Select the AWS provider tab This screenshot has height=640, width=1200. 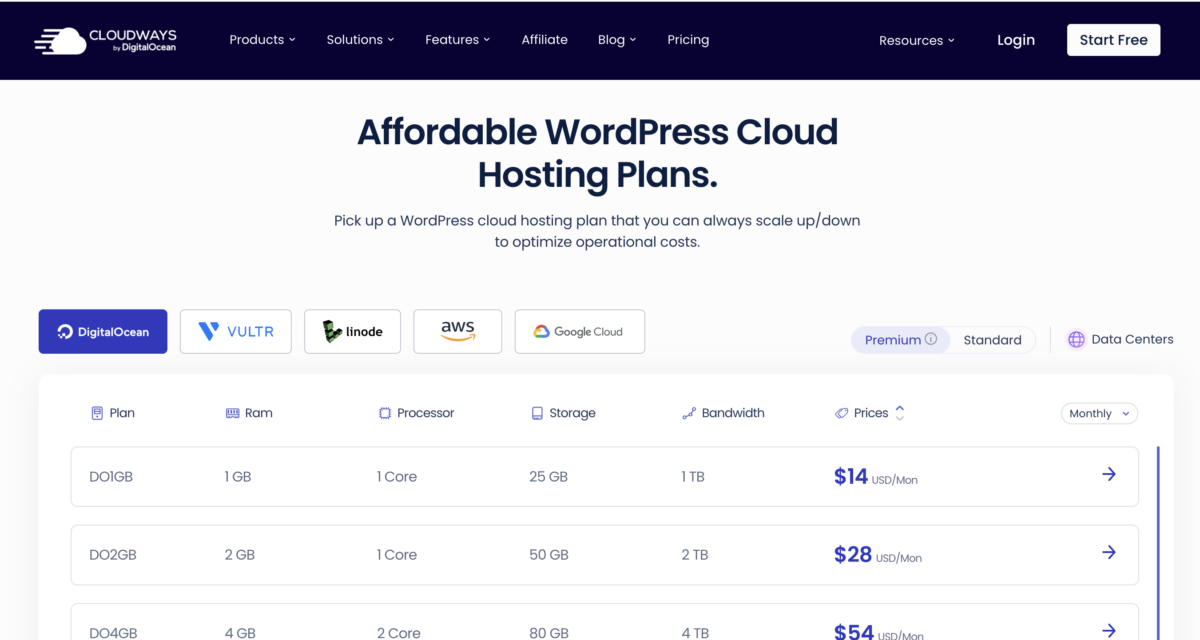[457, 331]
